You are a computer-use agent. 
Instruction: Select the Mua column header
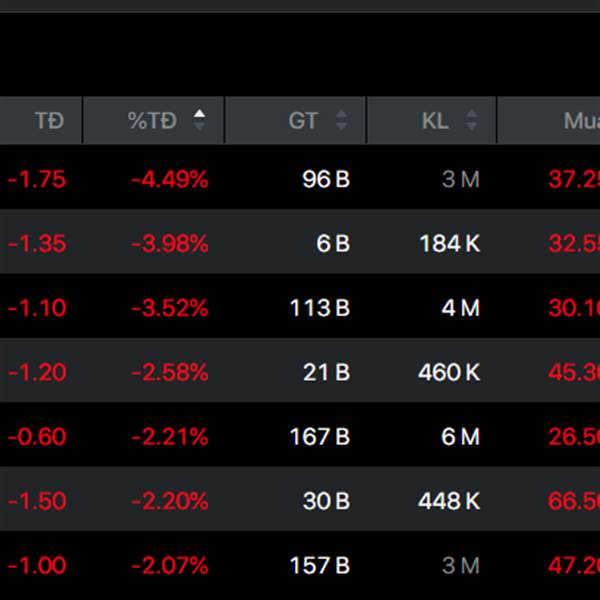tap(549, 120)
